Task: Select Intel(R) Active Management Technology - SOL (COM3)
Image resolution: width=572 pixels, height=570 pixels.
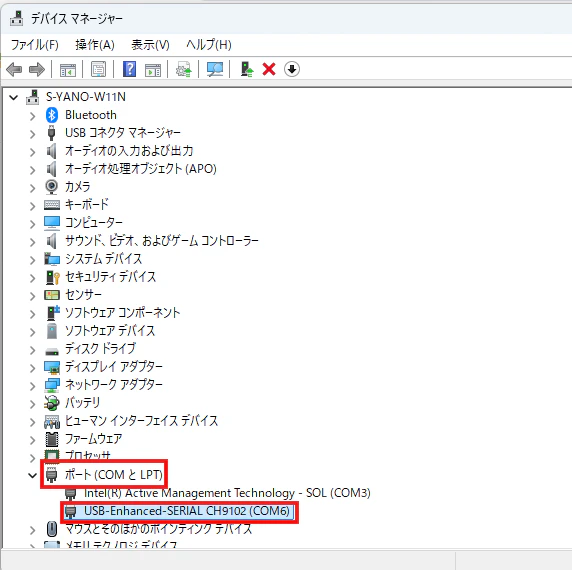Action: pyautogui.click(x=227, y=493)
